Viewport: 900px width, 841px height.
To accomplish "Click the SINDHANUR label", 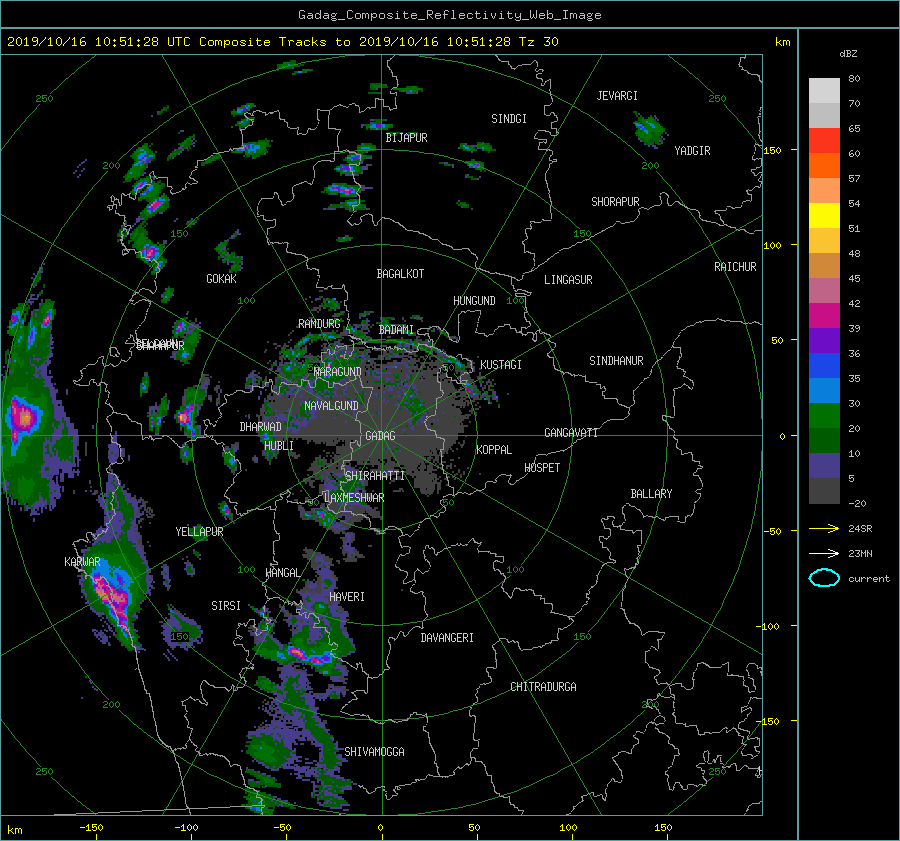I will pyautogui.click(x=616, y=361).
